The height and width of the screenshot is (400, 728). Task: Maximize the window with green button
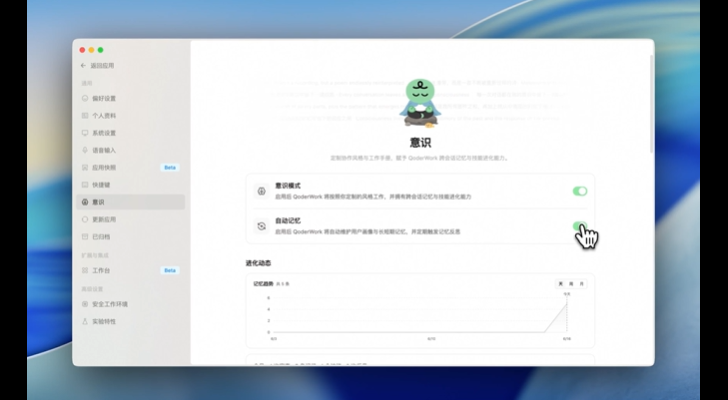(100, 50)
